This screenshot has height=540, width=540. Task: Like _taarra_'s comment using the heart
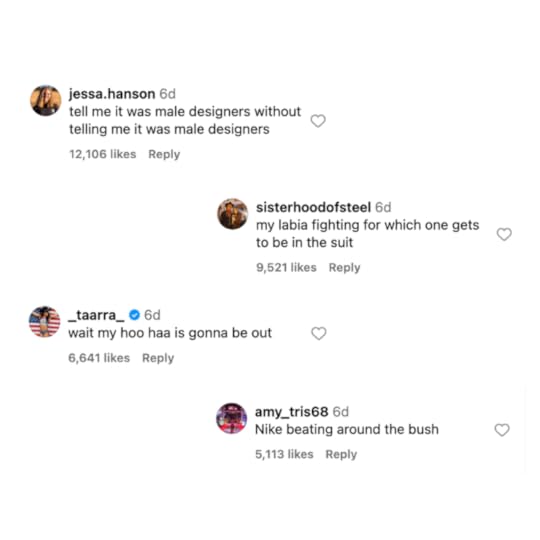(319, 333)
